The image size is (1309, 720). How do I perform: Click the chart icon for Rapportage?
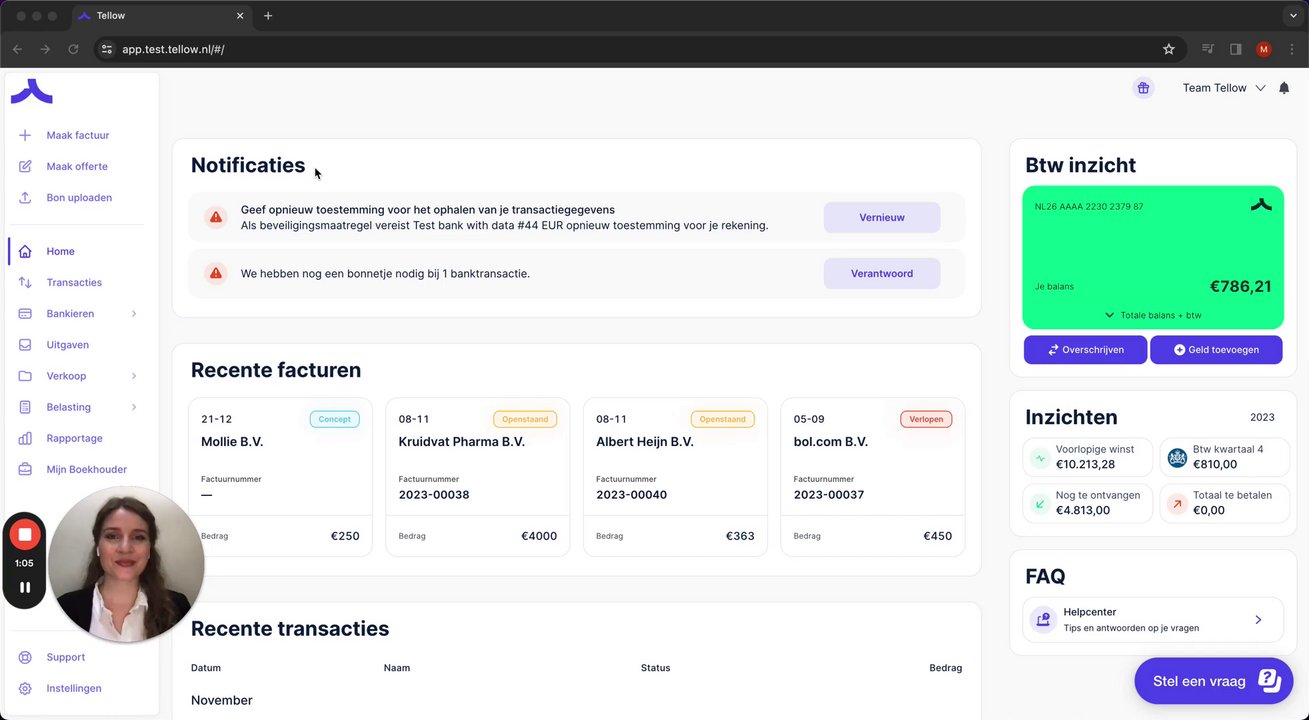(25, 438)
